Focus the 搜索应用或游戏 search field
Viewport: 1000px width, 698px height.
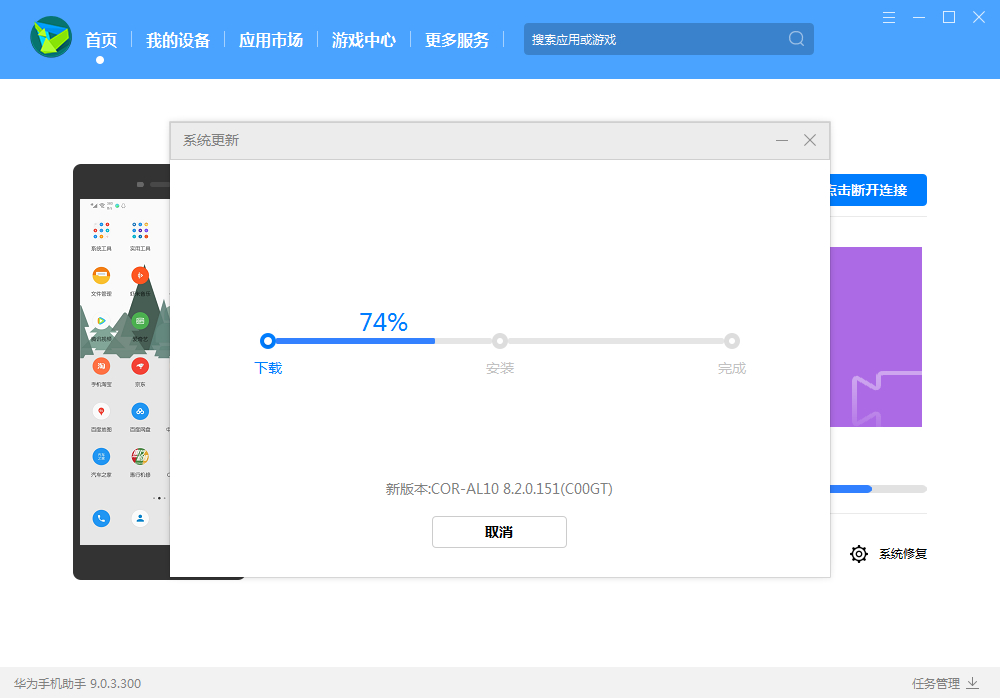[668, 39]
